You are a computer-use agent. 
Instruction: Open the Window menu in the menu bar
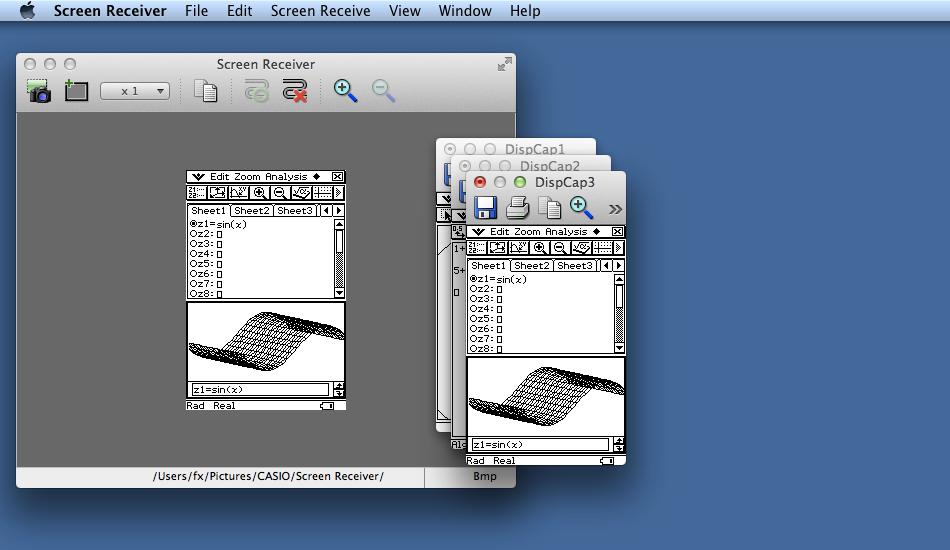point(465,11)
